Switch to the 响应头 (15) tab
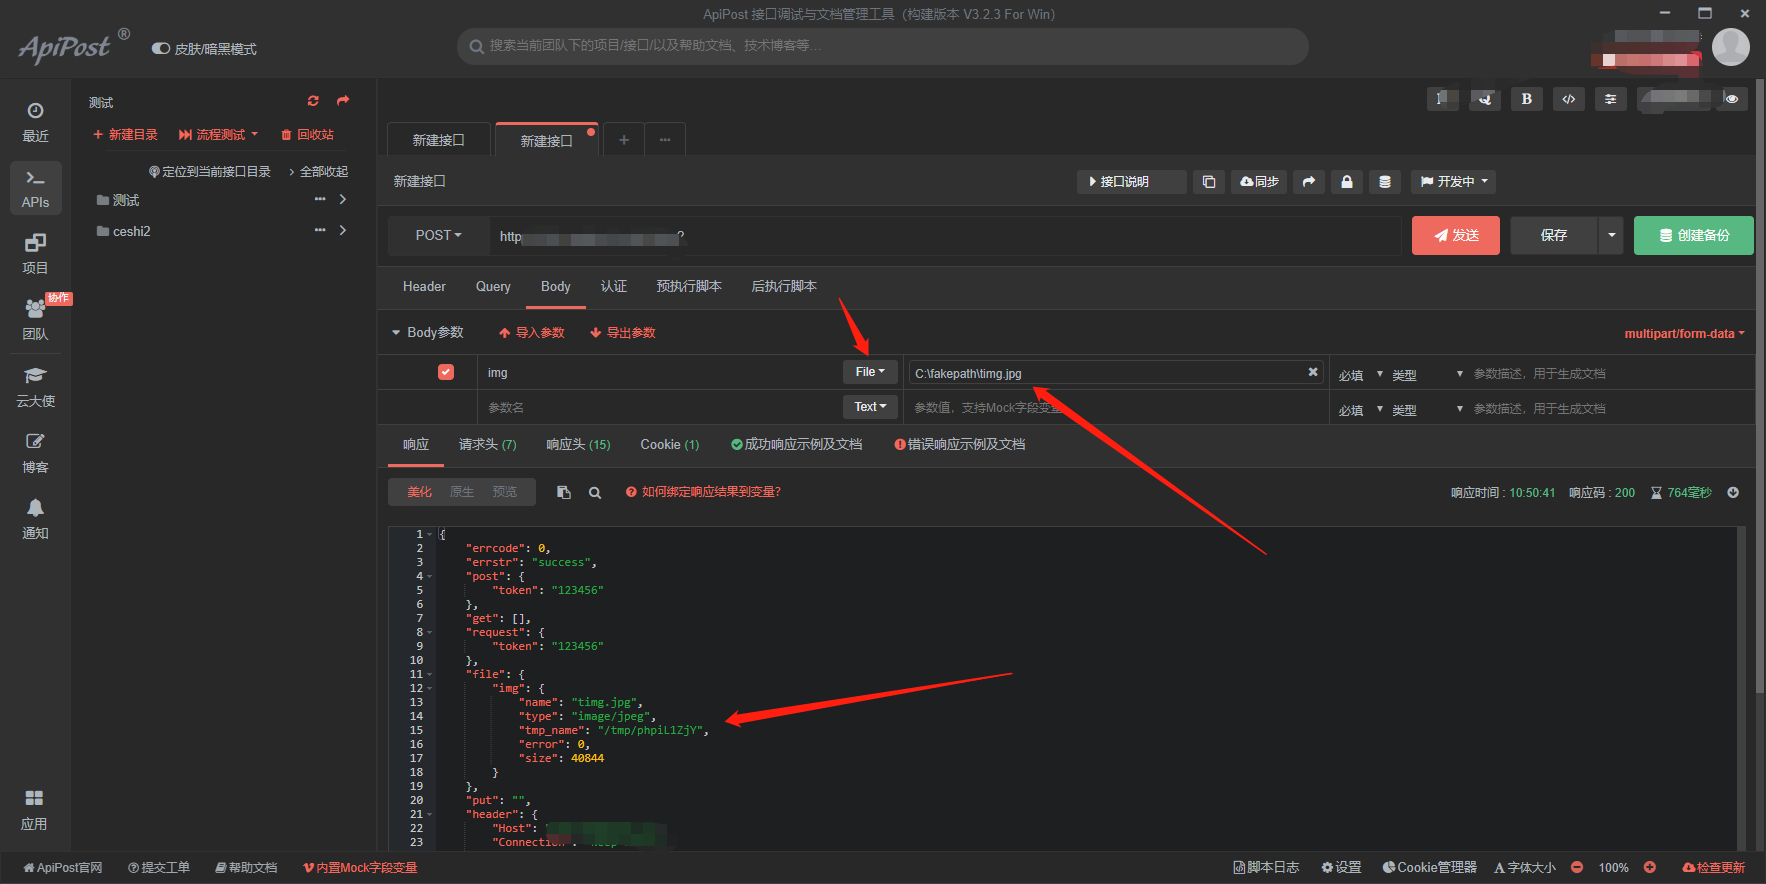This screenshot has height=884, width=1766. (578, 444)
